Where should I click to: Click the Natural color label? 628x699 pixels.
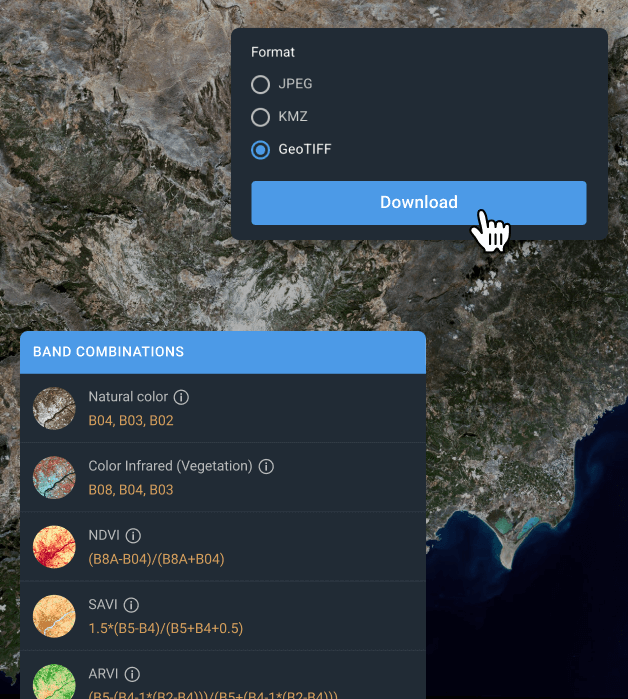tap(128, 397)
